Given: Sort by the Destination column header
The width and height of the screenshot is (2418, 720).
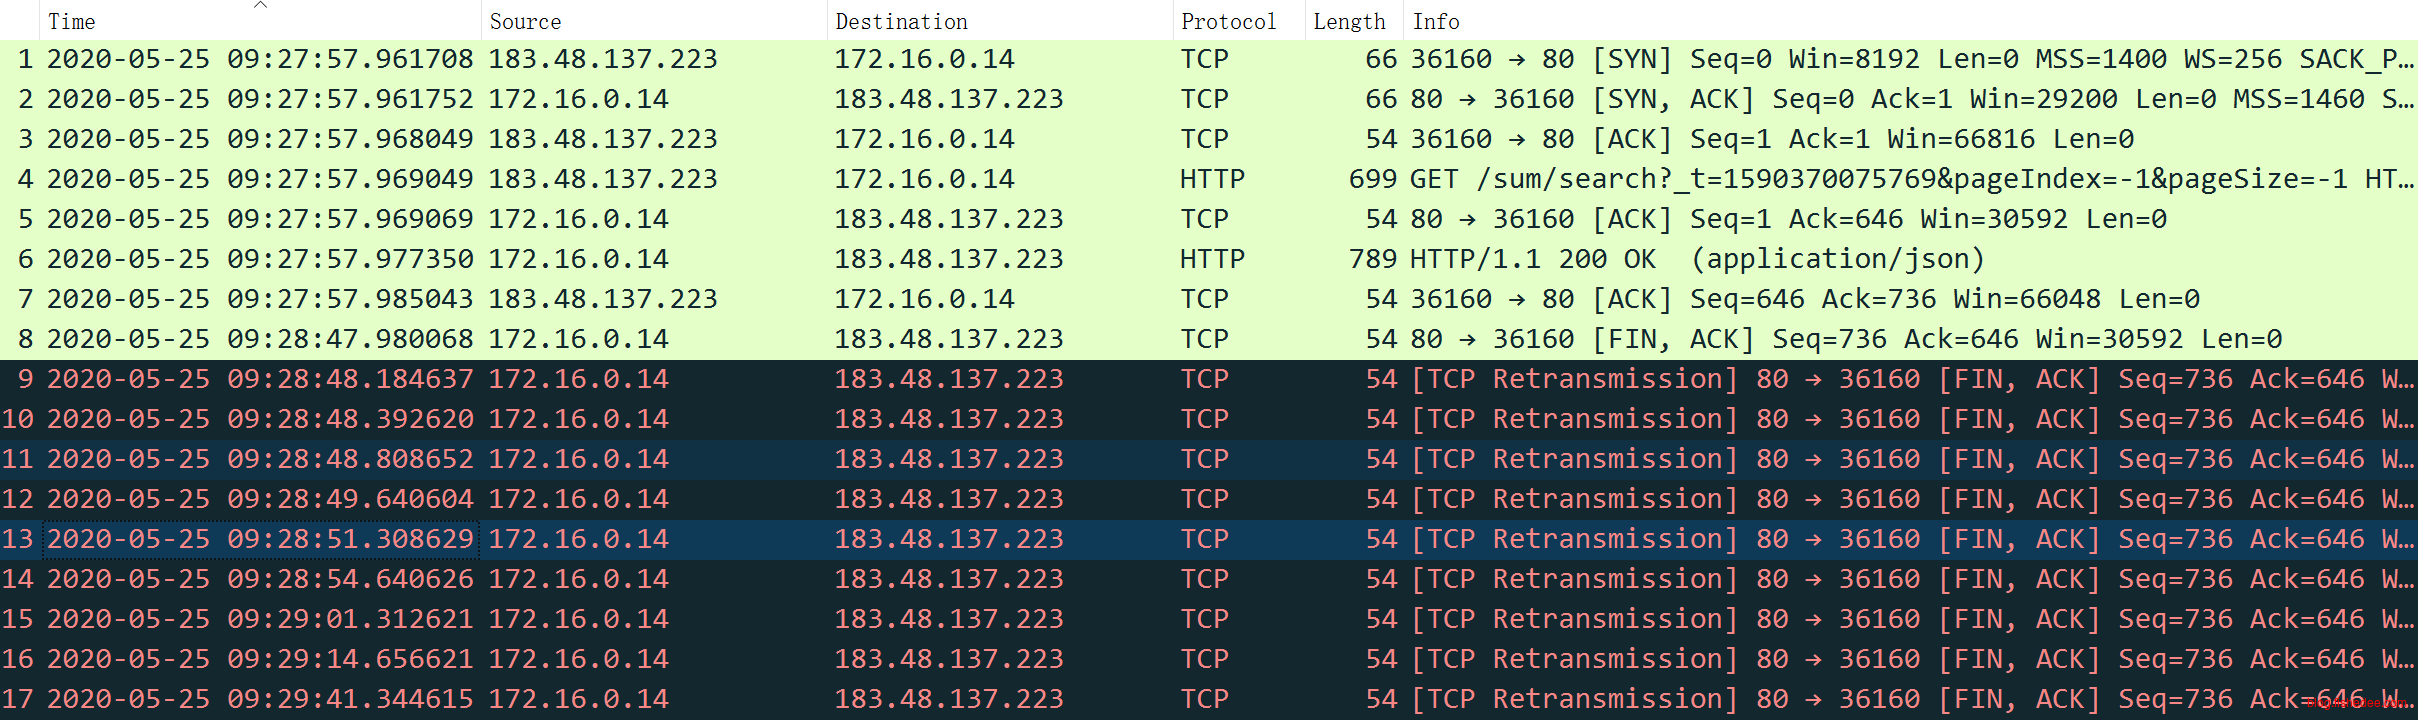Looking at the screenshot, I should [x=901, y=21].
